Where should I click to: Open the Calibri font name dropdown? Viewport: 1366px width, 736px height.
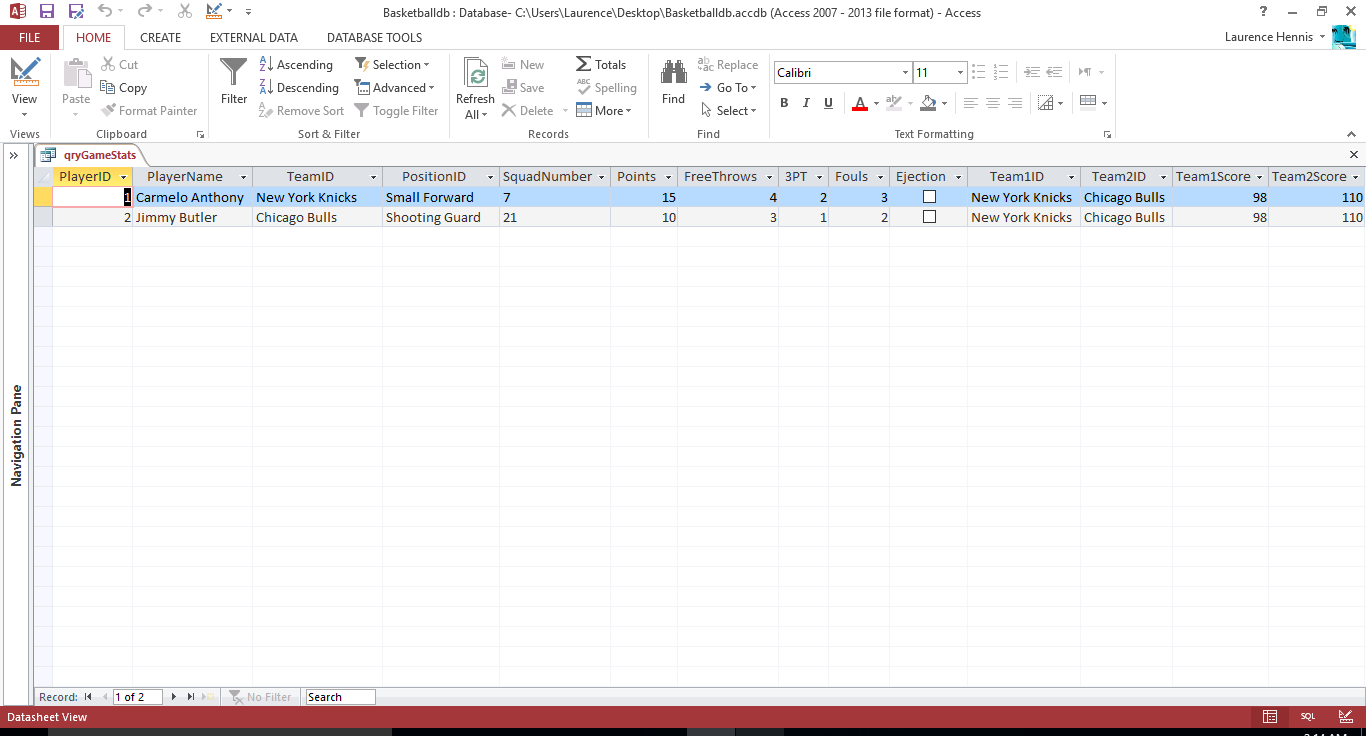click(905, 73)
